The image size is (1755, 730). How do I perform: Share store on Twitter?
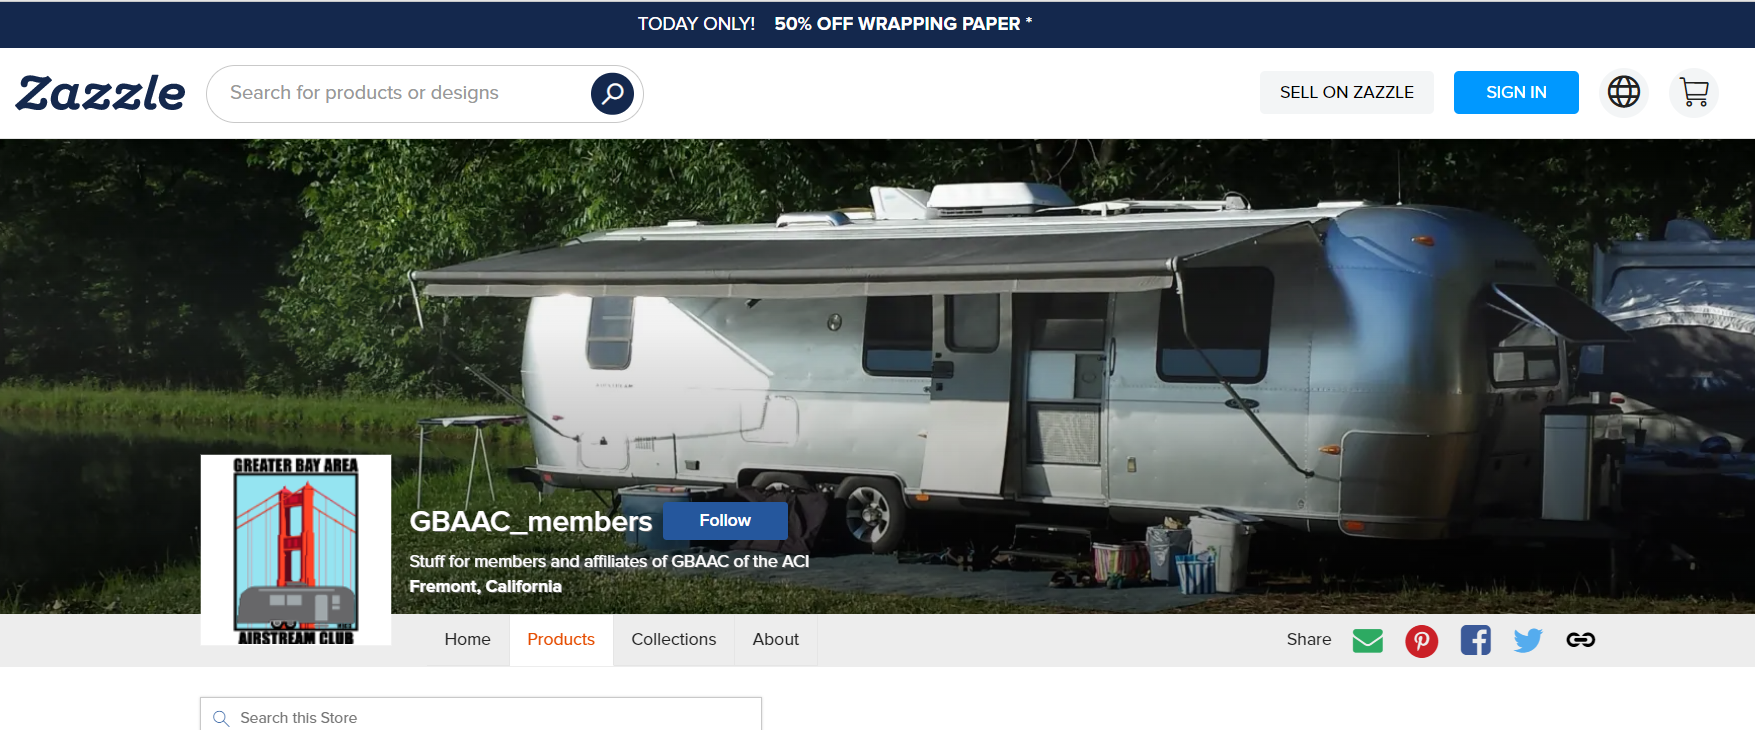click(1528, 640)
